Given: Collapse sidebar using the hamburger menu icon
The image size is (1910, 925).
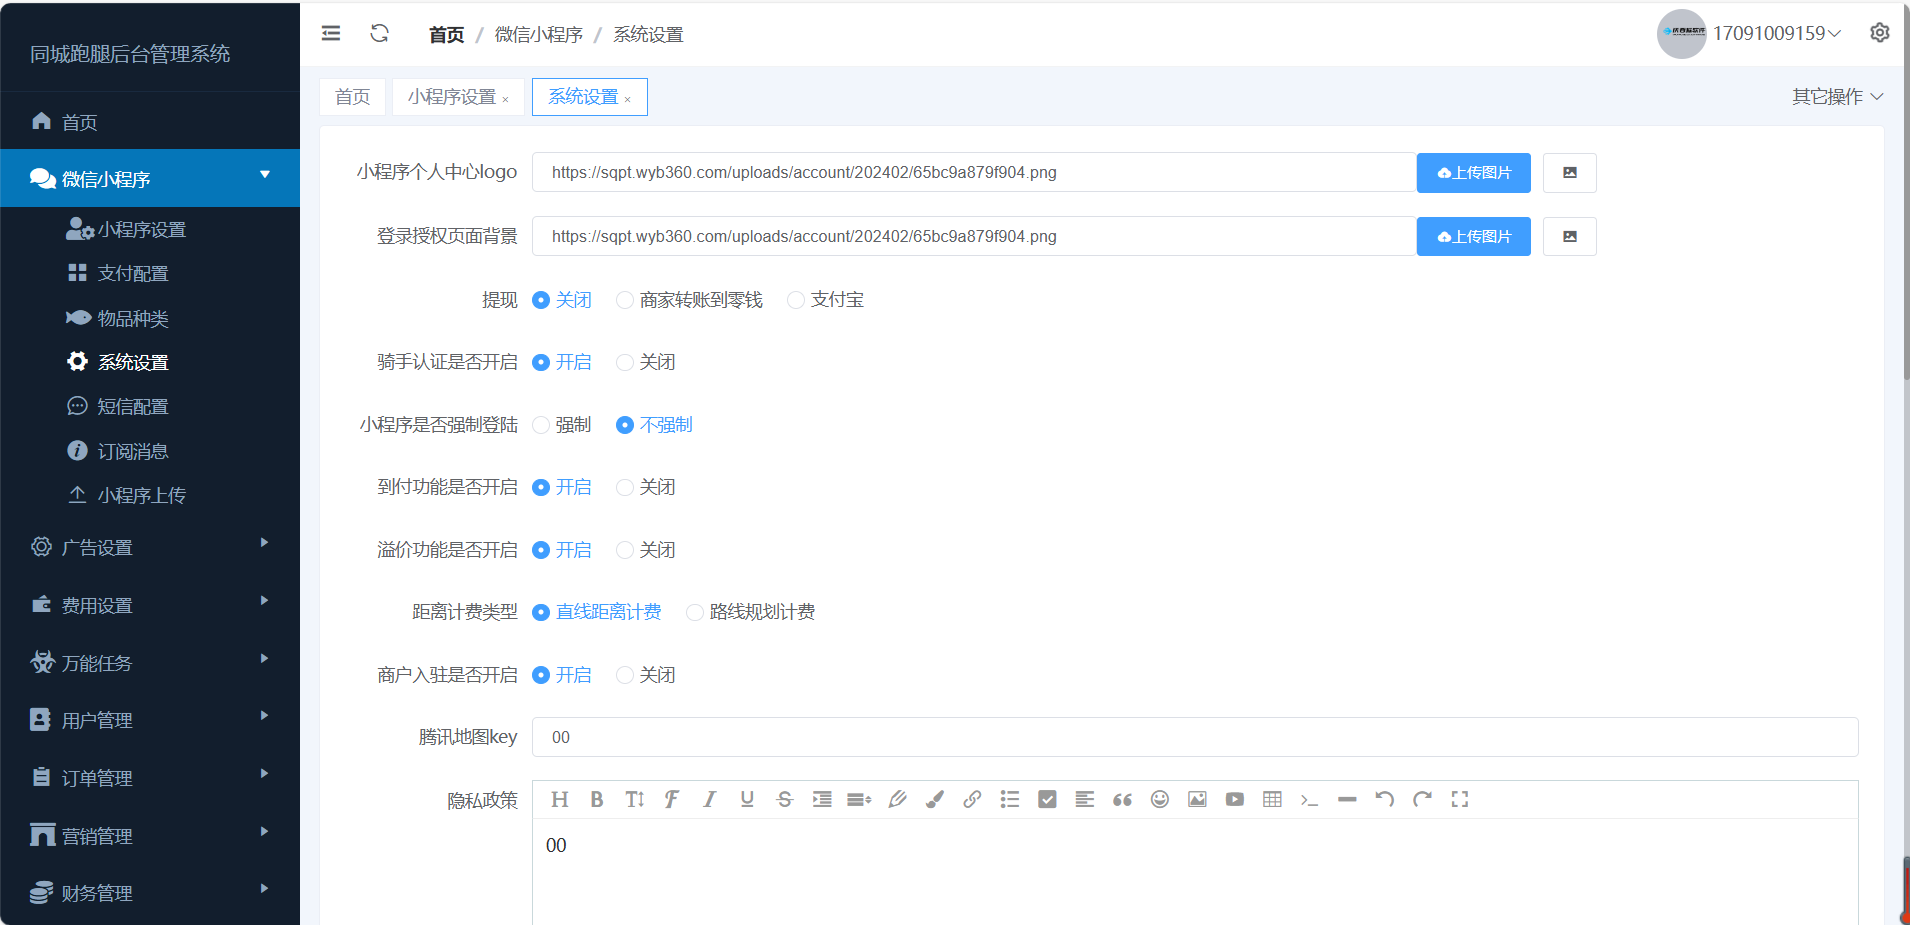Looking at the screenshot, I should pyautogui.click(x=331, y=33).
